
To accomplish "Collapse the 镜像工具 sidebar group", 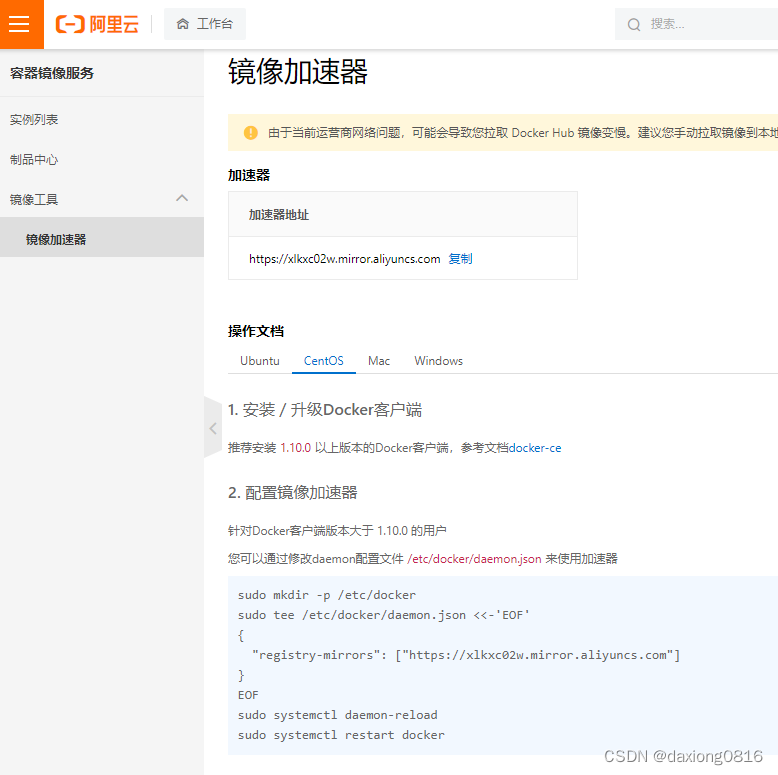I will (x=102, y=199).
